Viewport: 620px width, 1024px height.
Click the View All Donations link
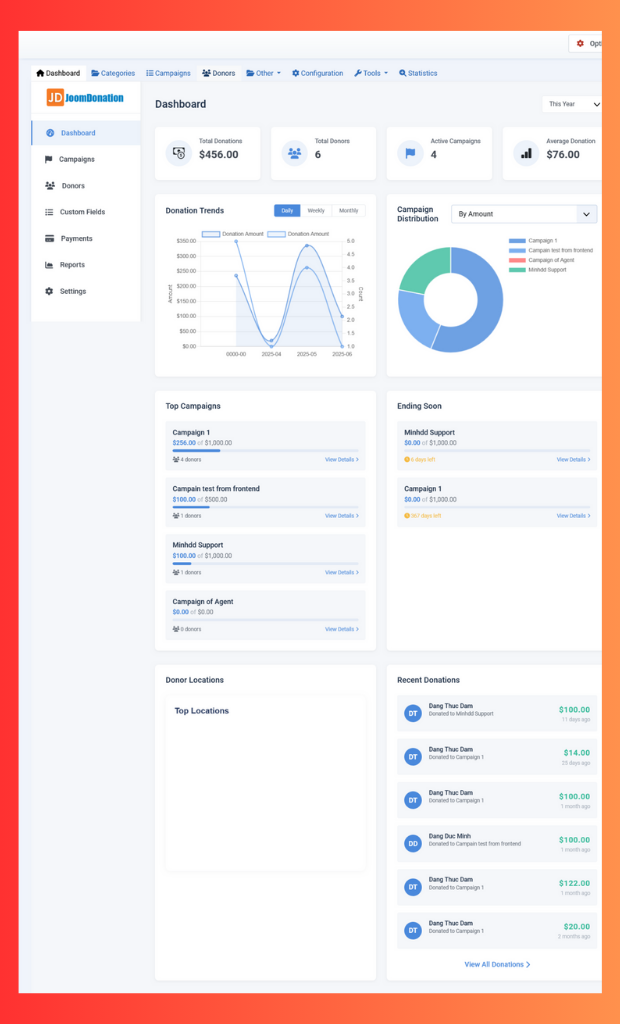click(x=497, y=964)
